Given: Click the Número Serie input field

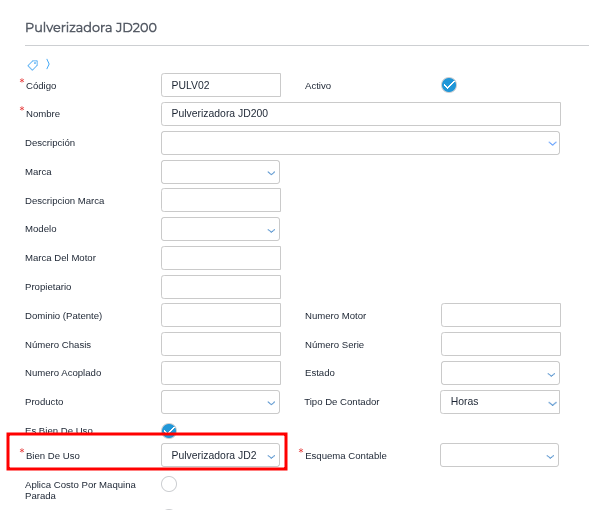Looking at the screenshot, I should (x=501, y=344).
